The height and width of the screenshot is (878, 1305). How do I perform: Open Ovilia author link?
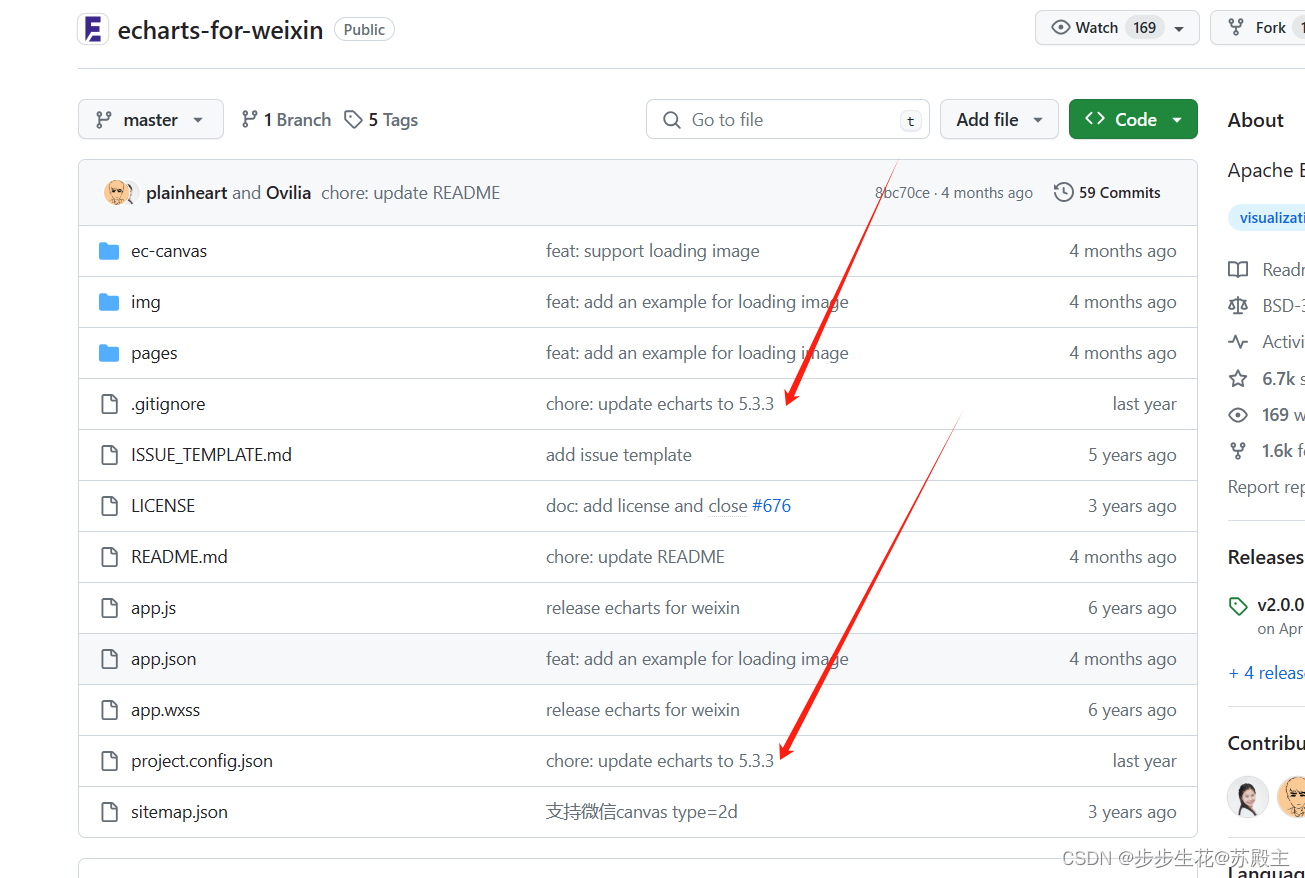click(288, 193)
